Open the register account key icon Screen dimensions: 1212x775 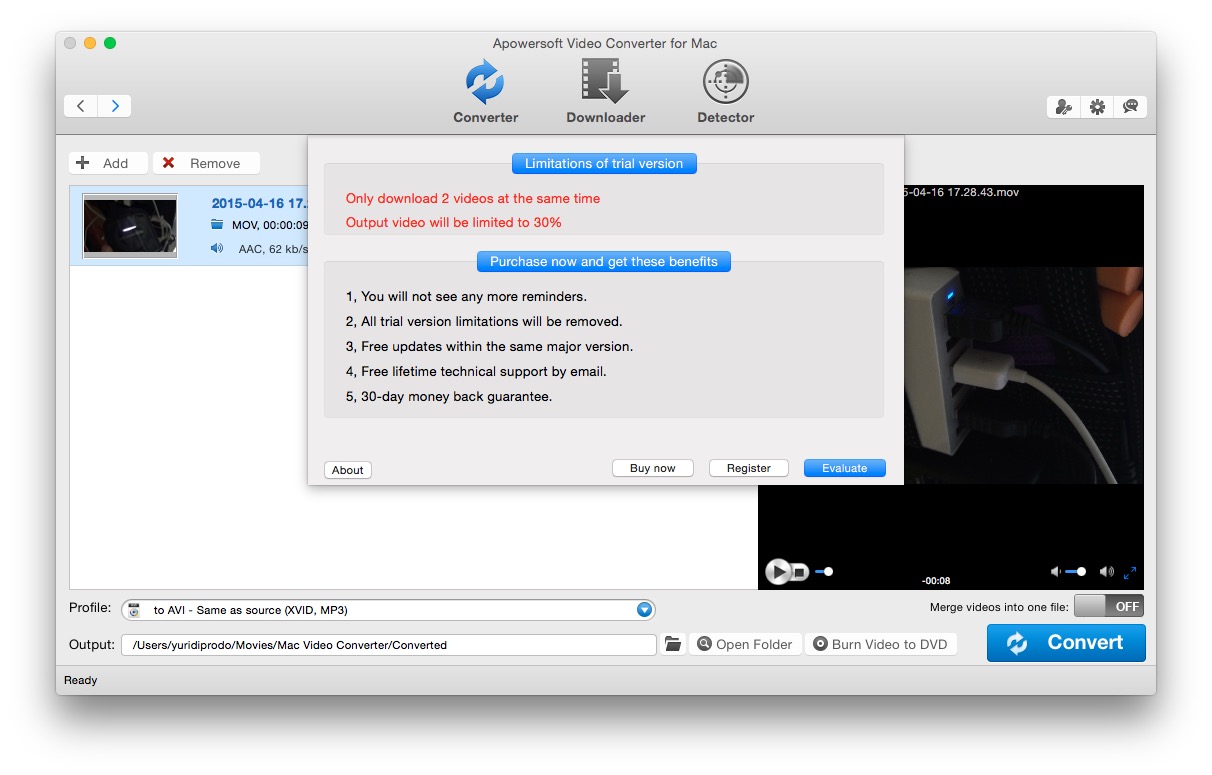click(x=1064, y=107)
